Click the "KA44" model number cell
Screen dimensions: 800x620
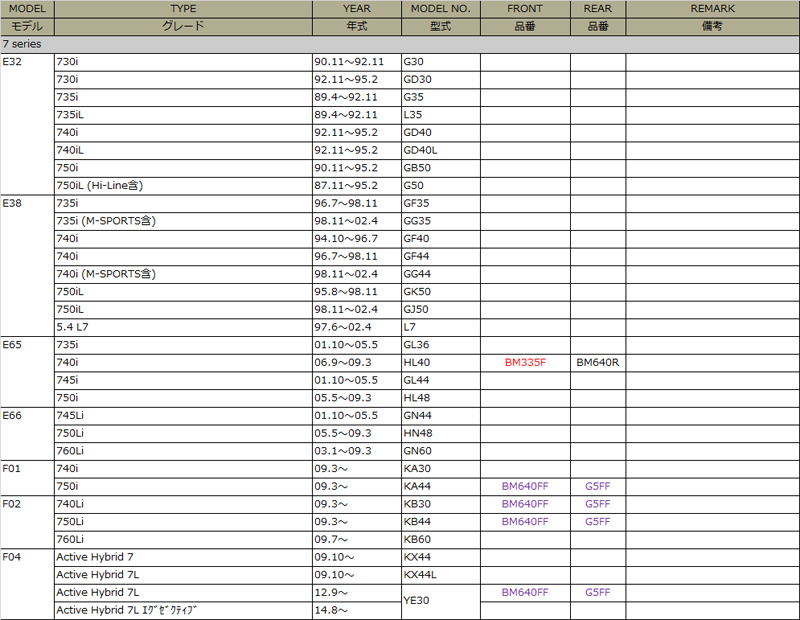441,486
